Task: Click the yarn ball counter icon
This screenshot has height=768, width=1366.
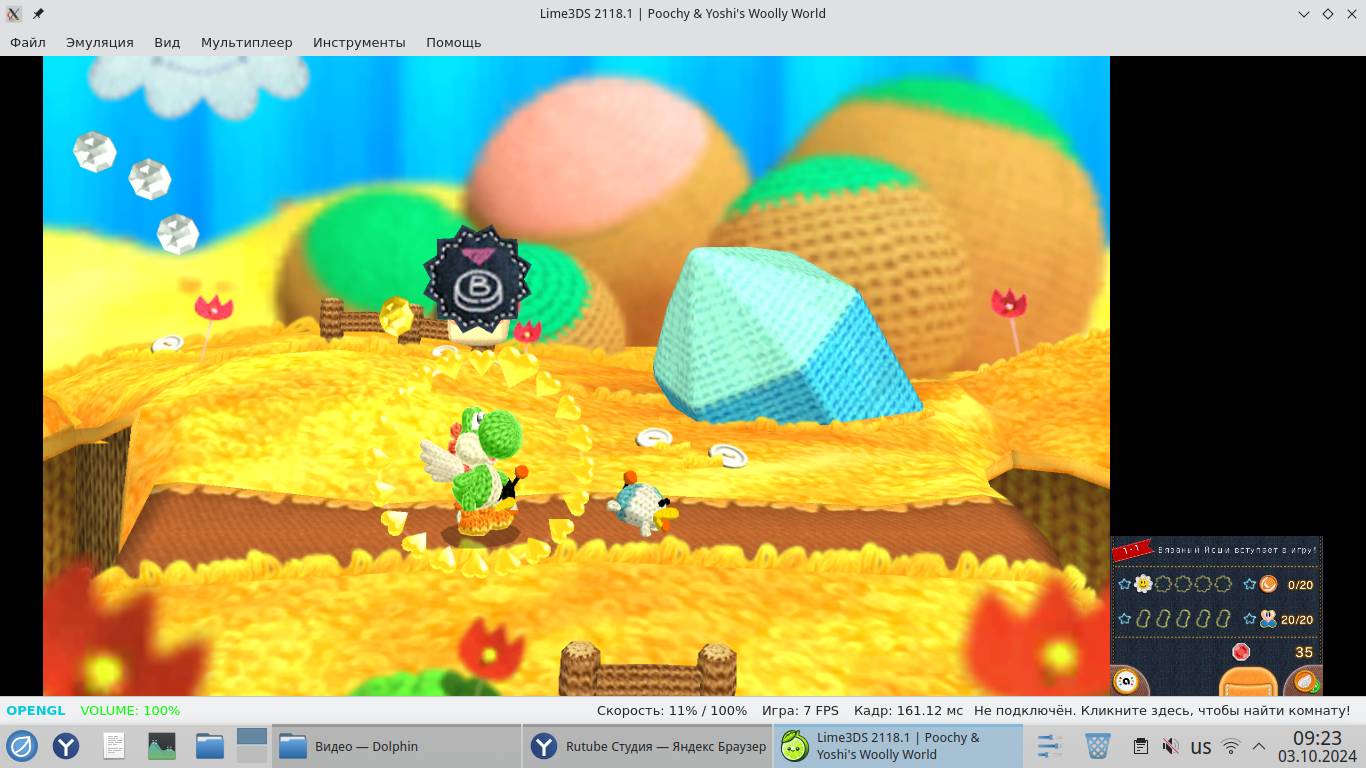Action: [x=1268, y=584]
